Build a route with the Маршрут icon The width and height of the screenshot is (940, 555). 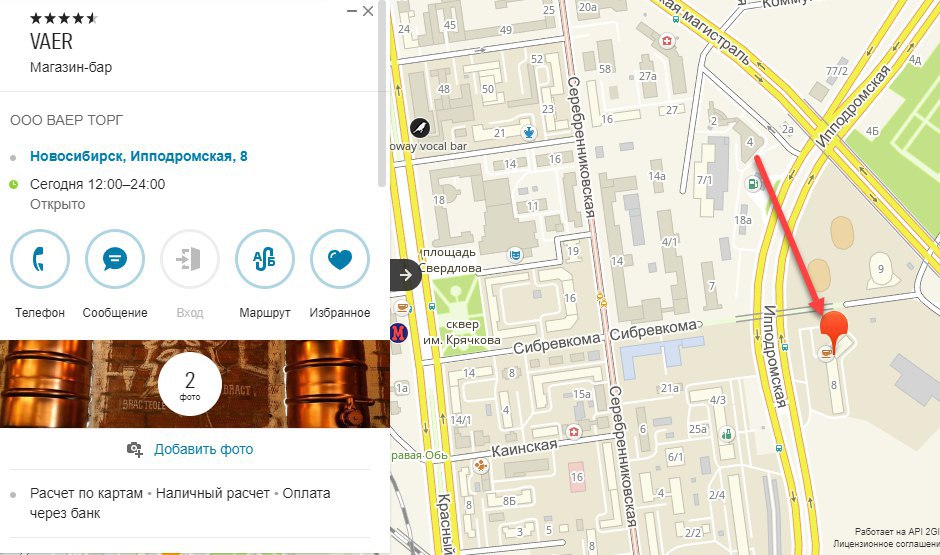coord(264,260)
